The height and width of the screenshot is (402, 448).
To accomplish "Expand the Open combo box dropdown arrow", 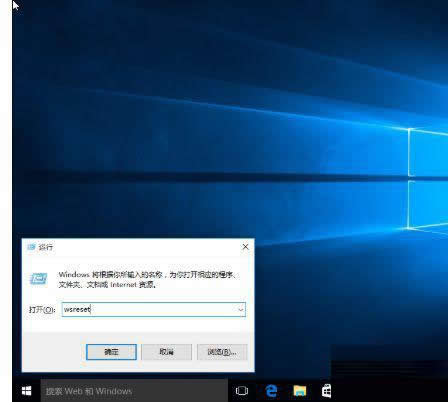I will click(x=241, y=310).
